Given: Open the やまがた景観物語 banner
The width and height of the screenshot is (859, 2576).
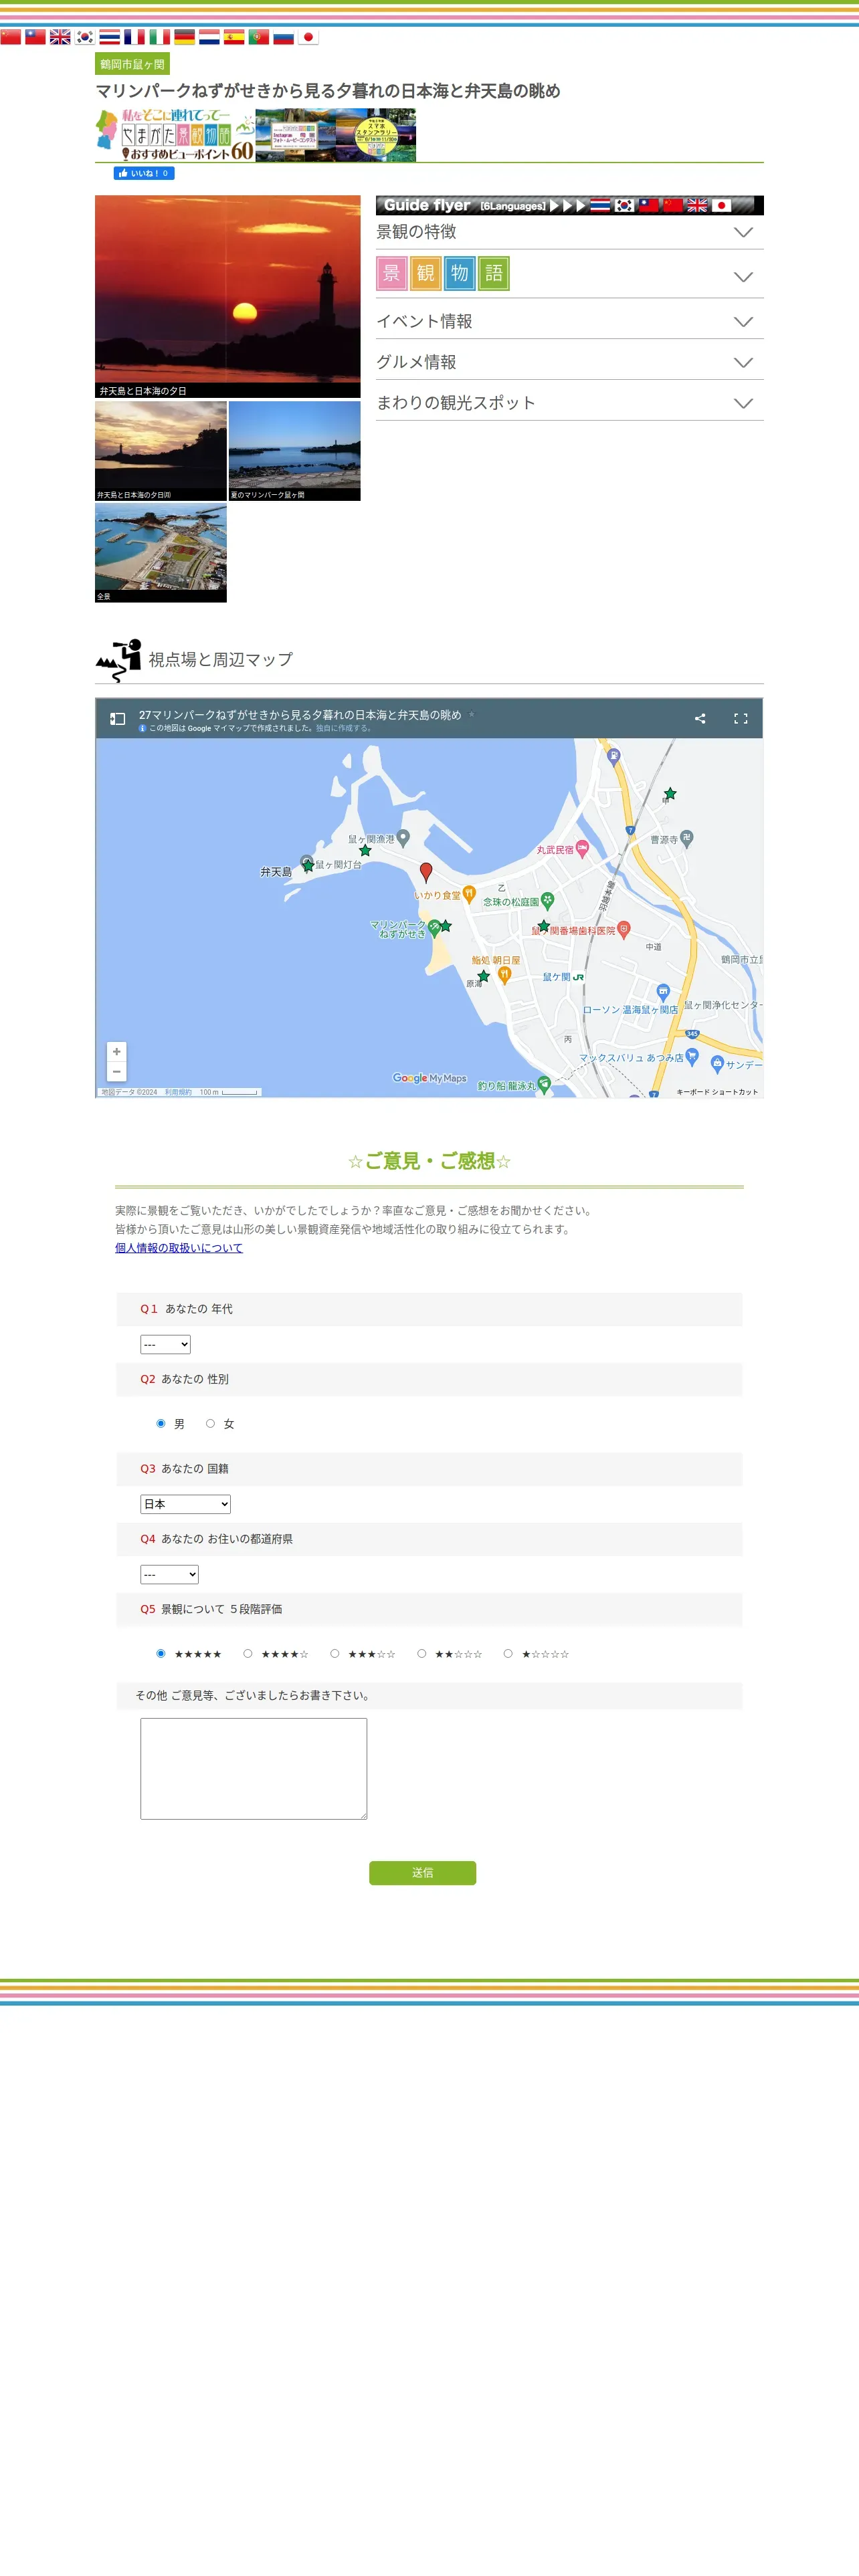Looking at the screenshot, I should point(175,135).
